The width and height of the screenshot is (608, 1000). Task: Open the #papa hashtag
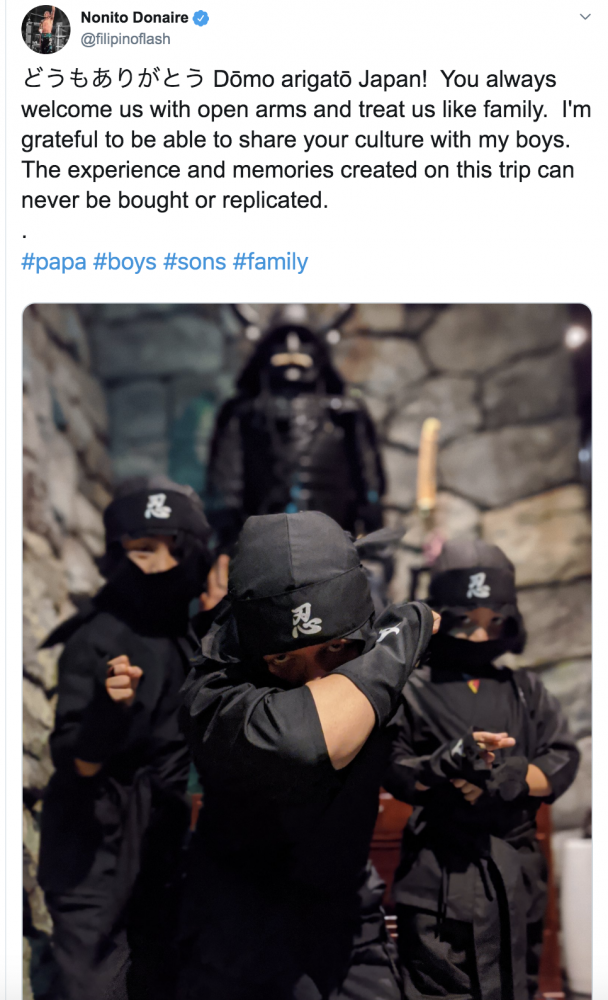pyautogui.click(x=54, y=262)
